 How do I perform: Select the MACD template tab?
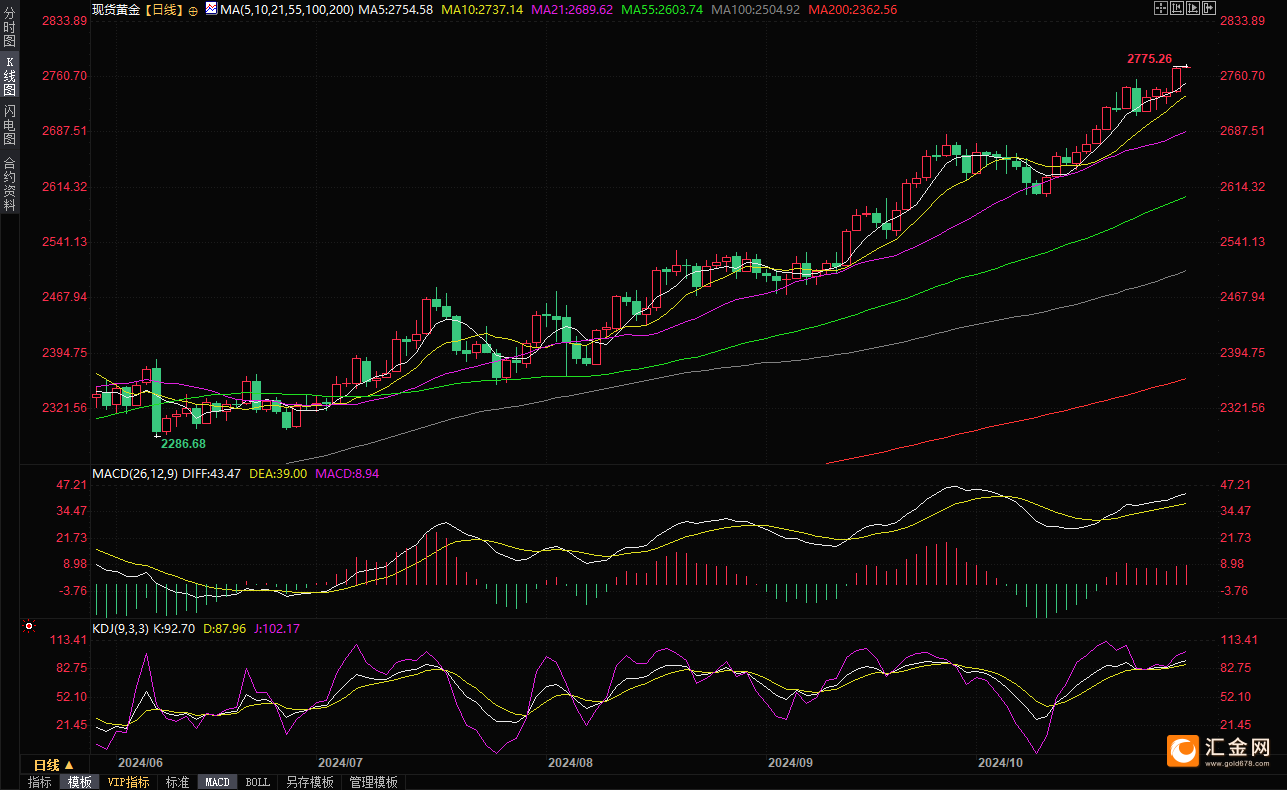[218, 782]
